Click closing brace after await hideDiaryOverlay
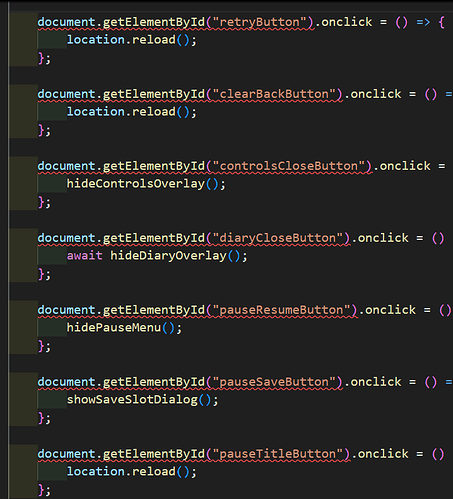The width and height of the screenshot is (453, 499). click(41, 274)
